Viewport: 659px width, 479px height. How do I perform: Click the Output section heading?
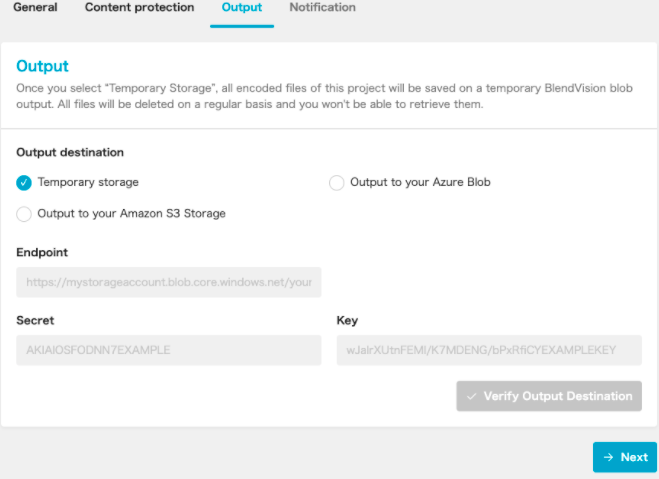43,66
